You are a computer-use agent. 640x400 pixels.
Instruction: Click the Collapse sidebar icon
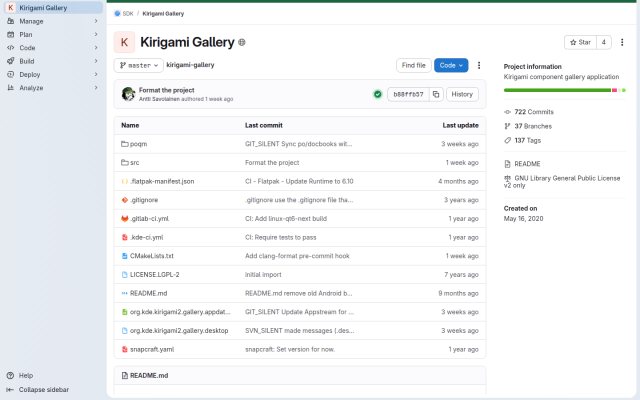coord(11,390)
